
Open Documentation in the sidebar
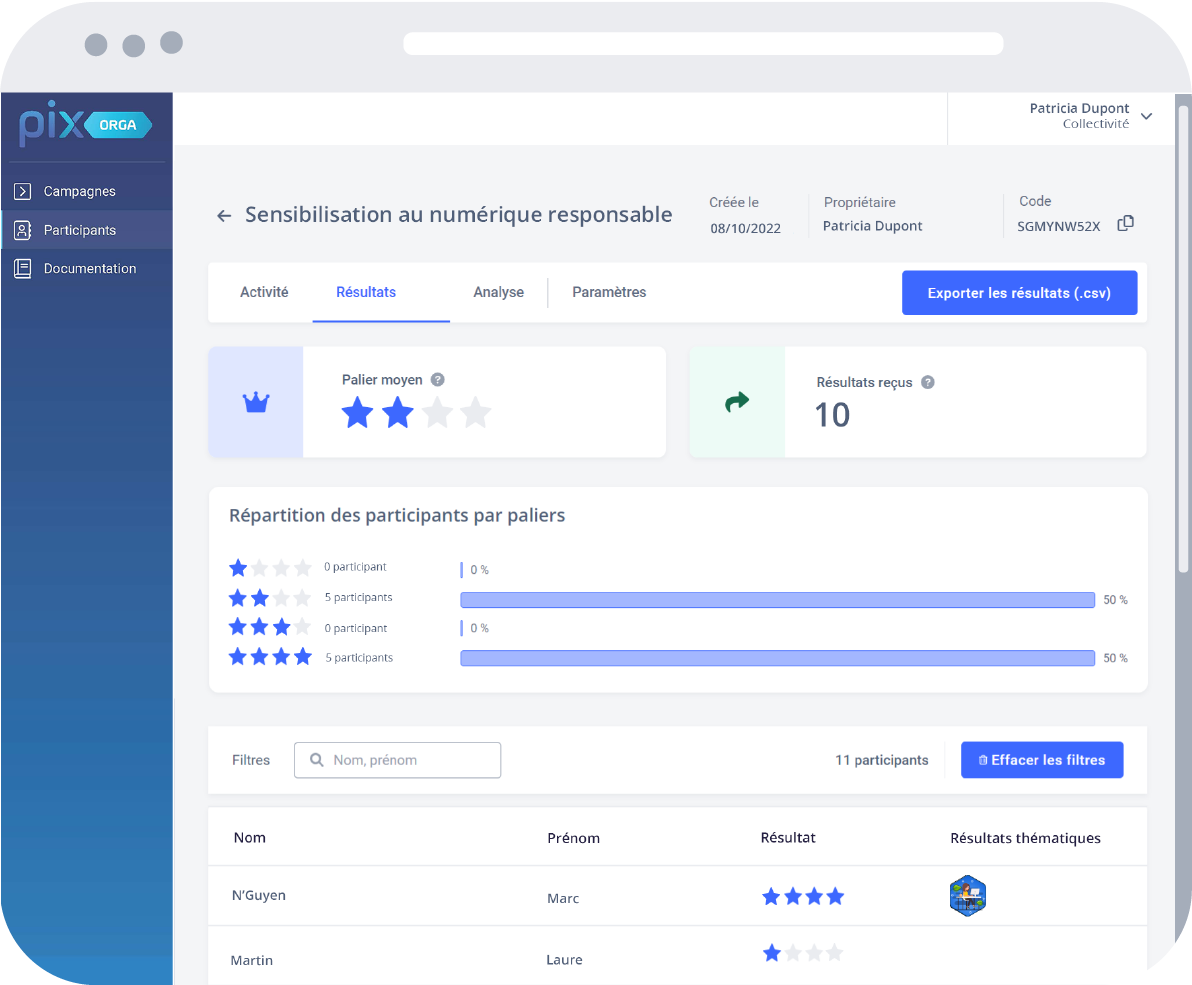[89, 268]
